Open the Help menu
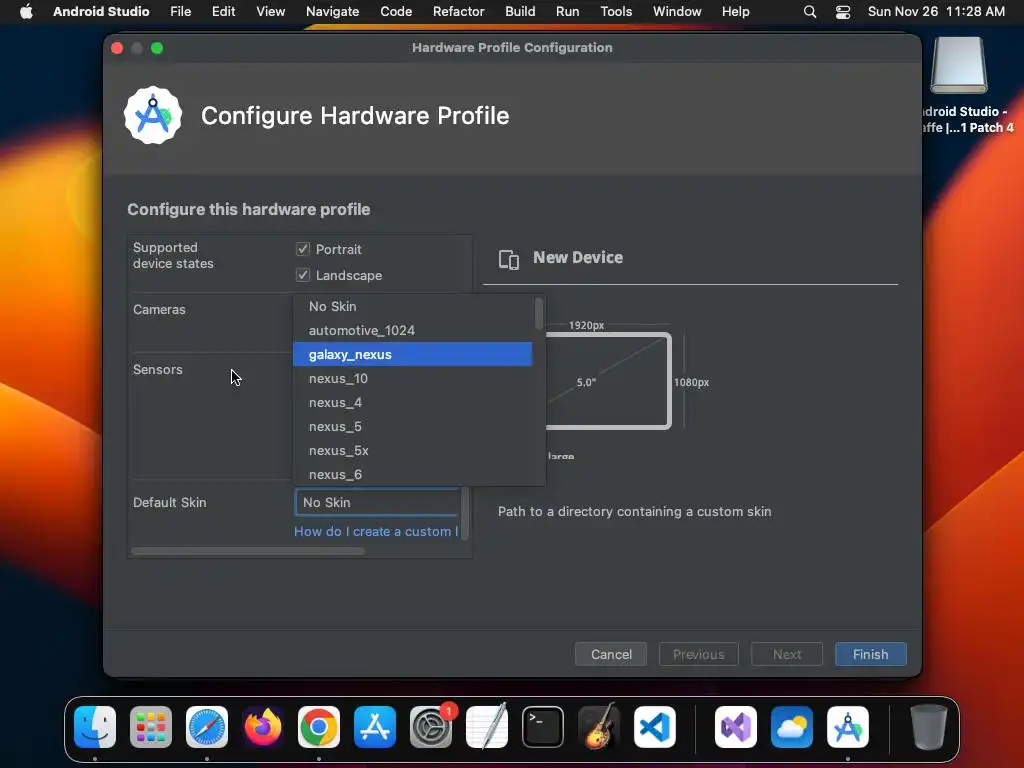 (x=735, y=11)
